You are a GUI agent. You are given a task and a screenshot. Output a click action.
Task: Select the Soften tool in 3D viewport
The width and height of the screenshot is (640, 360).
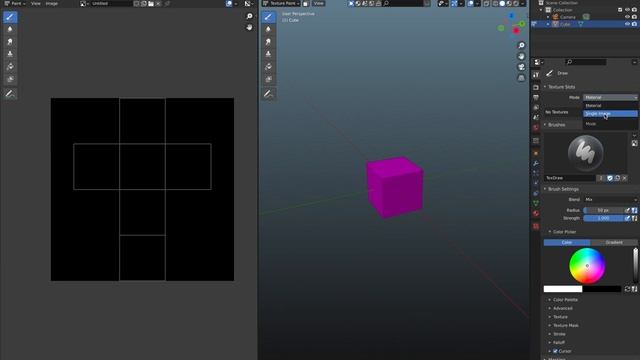click(x=268, y=29)
